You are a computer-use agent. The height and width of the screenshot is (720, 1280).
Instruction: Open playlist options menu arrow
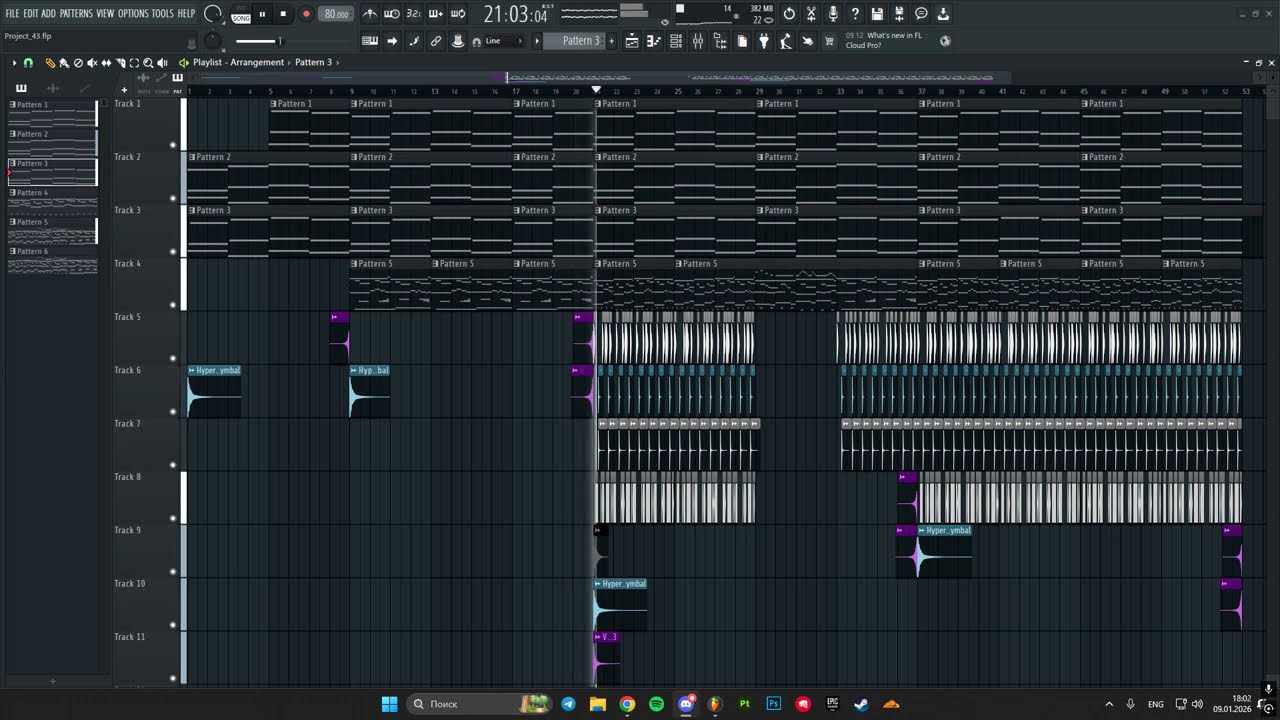(15, 62)
